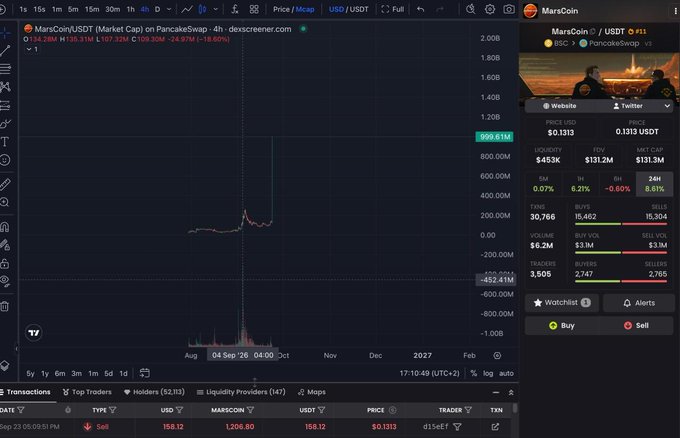The height and width of the screenshot is (438, 680).
Task: Switch chart to Mcap display
Action: pos(305,9)
